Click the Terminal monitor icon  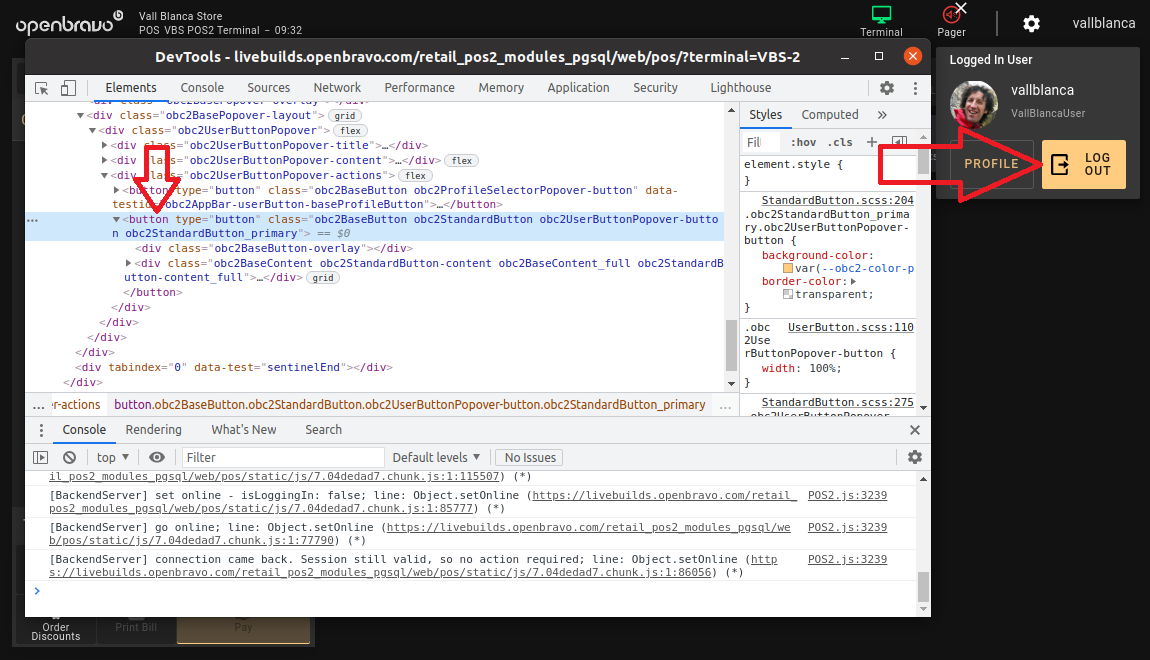881,15
